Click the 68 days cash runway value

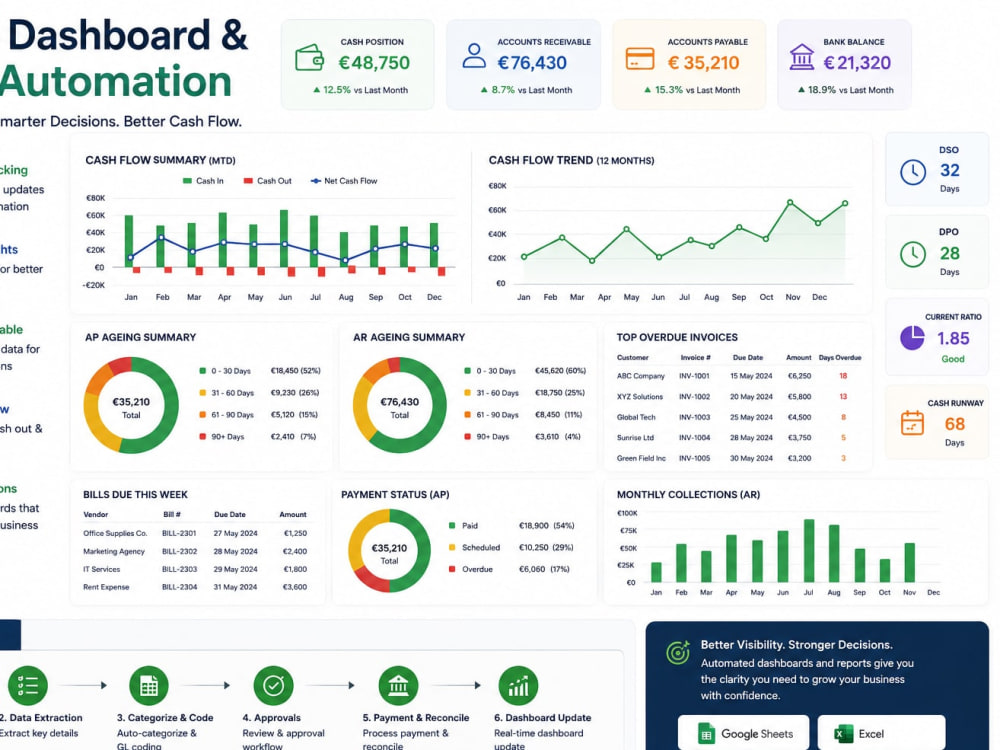[x=955, y=424]
